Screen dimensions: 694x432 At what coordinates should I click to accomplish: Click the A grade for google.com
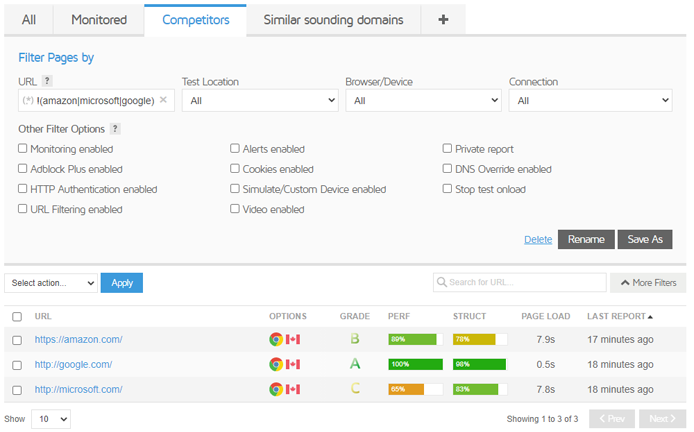click(355, 364)
